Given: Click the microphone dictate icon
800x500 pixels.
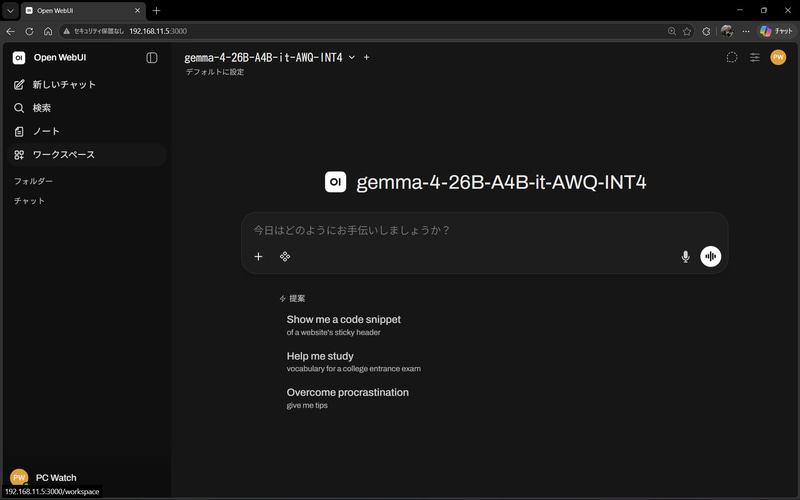Looking at the screenshot, I should pyautogui.click(x=686, y=257).
